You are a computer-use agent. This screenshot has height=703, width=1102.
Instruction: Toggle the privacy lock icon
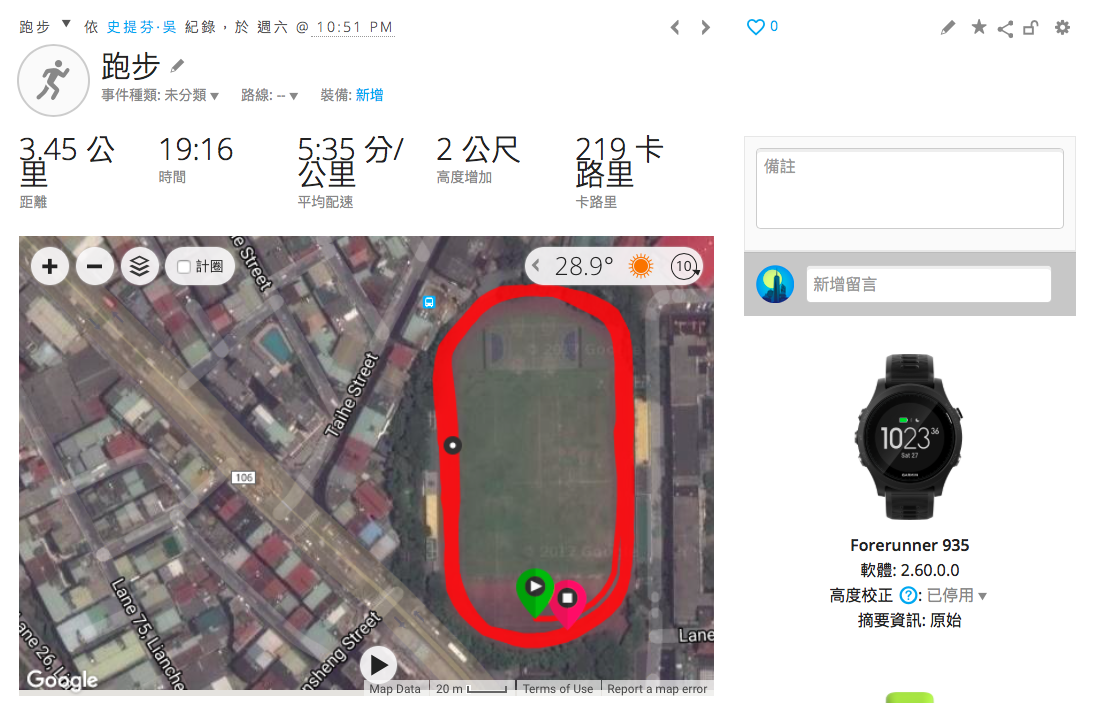pos(1031,27)
